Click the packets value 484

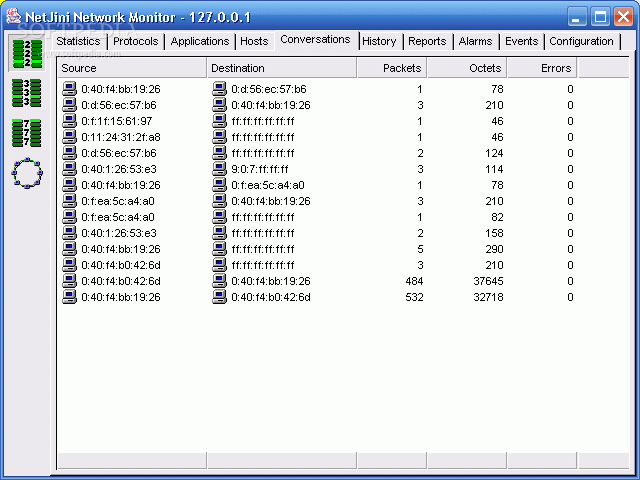coord(414,281)
